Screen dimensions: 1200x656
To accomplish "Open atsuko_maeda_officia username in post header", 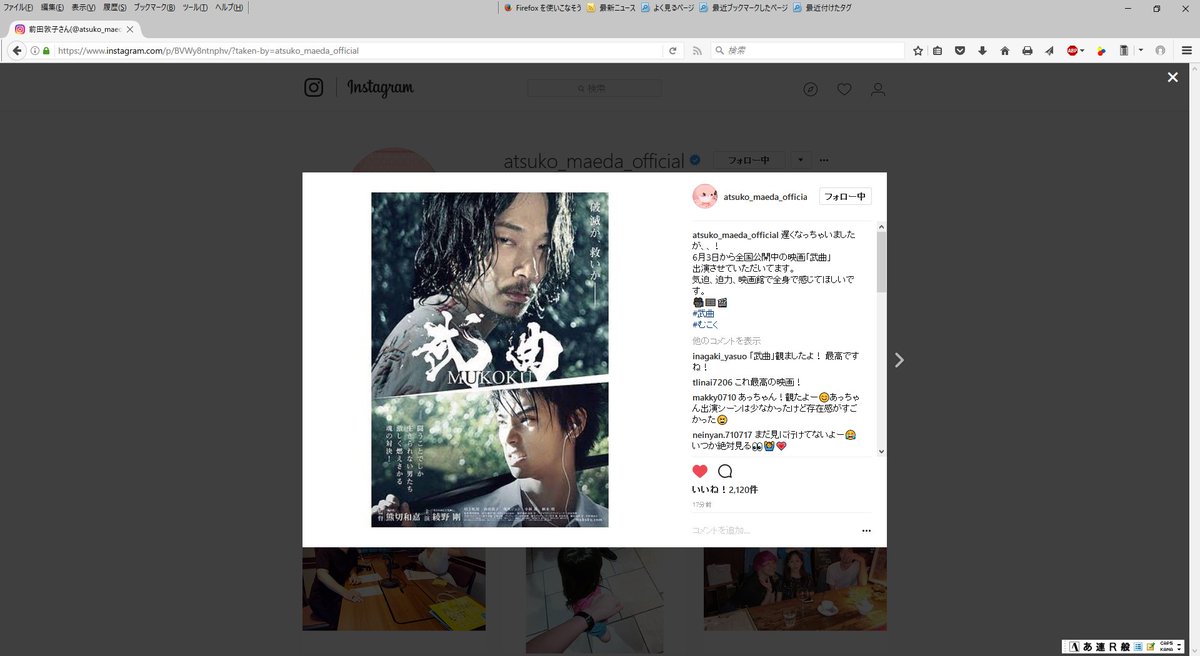I will (765, 197).
